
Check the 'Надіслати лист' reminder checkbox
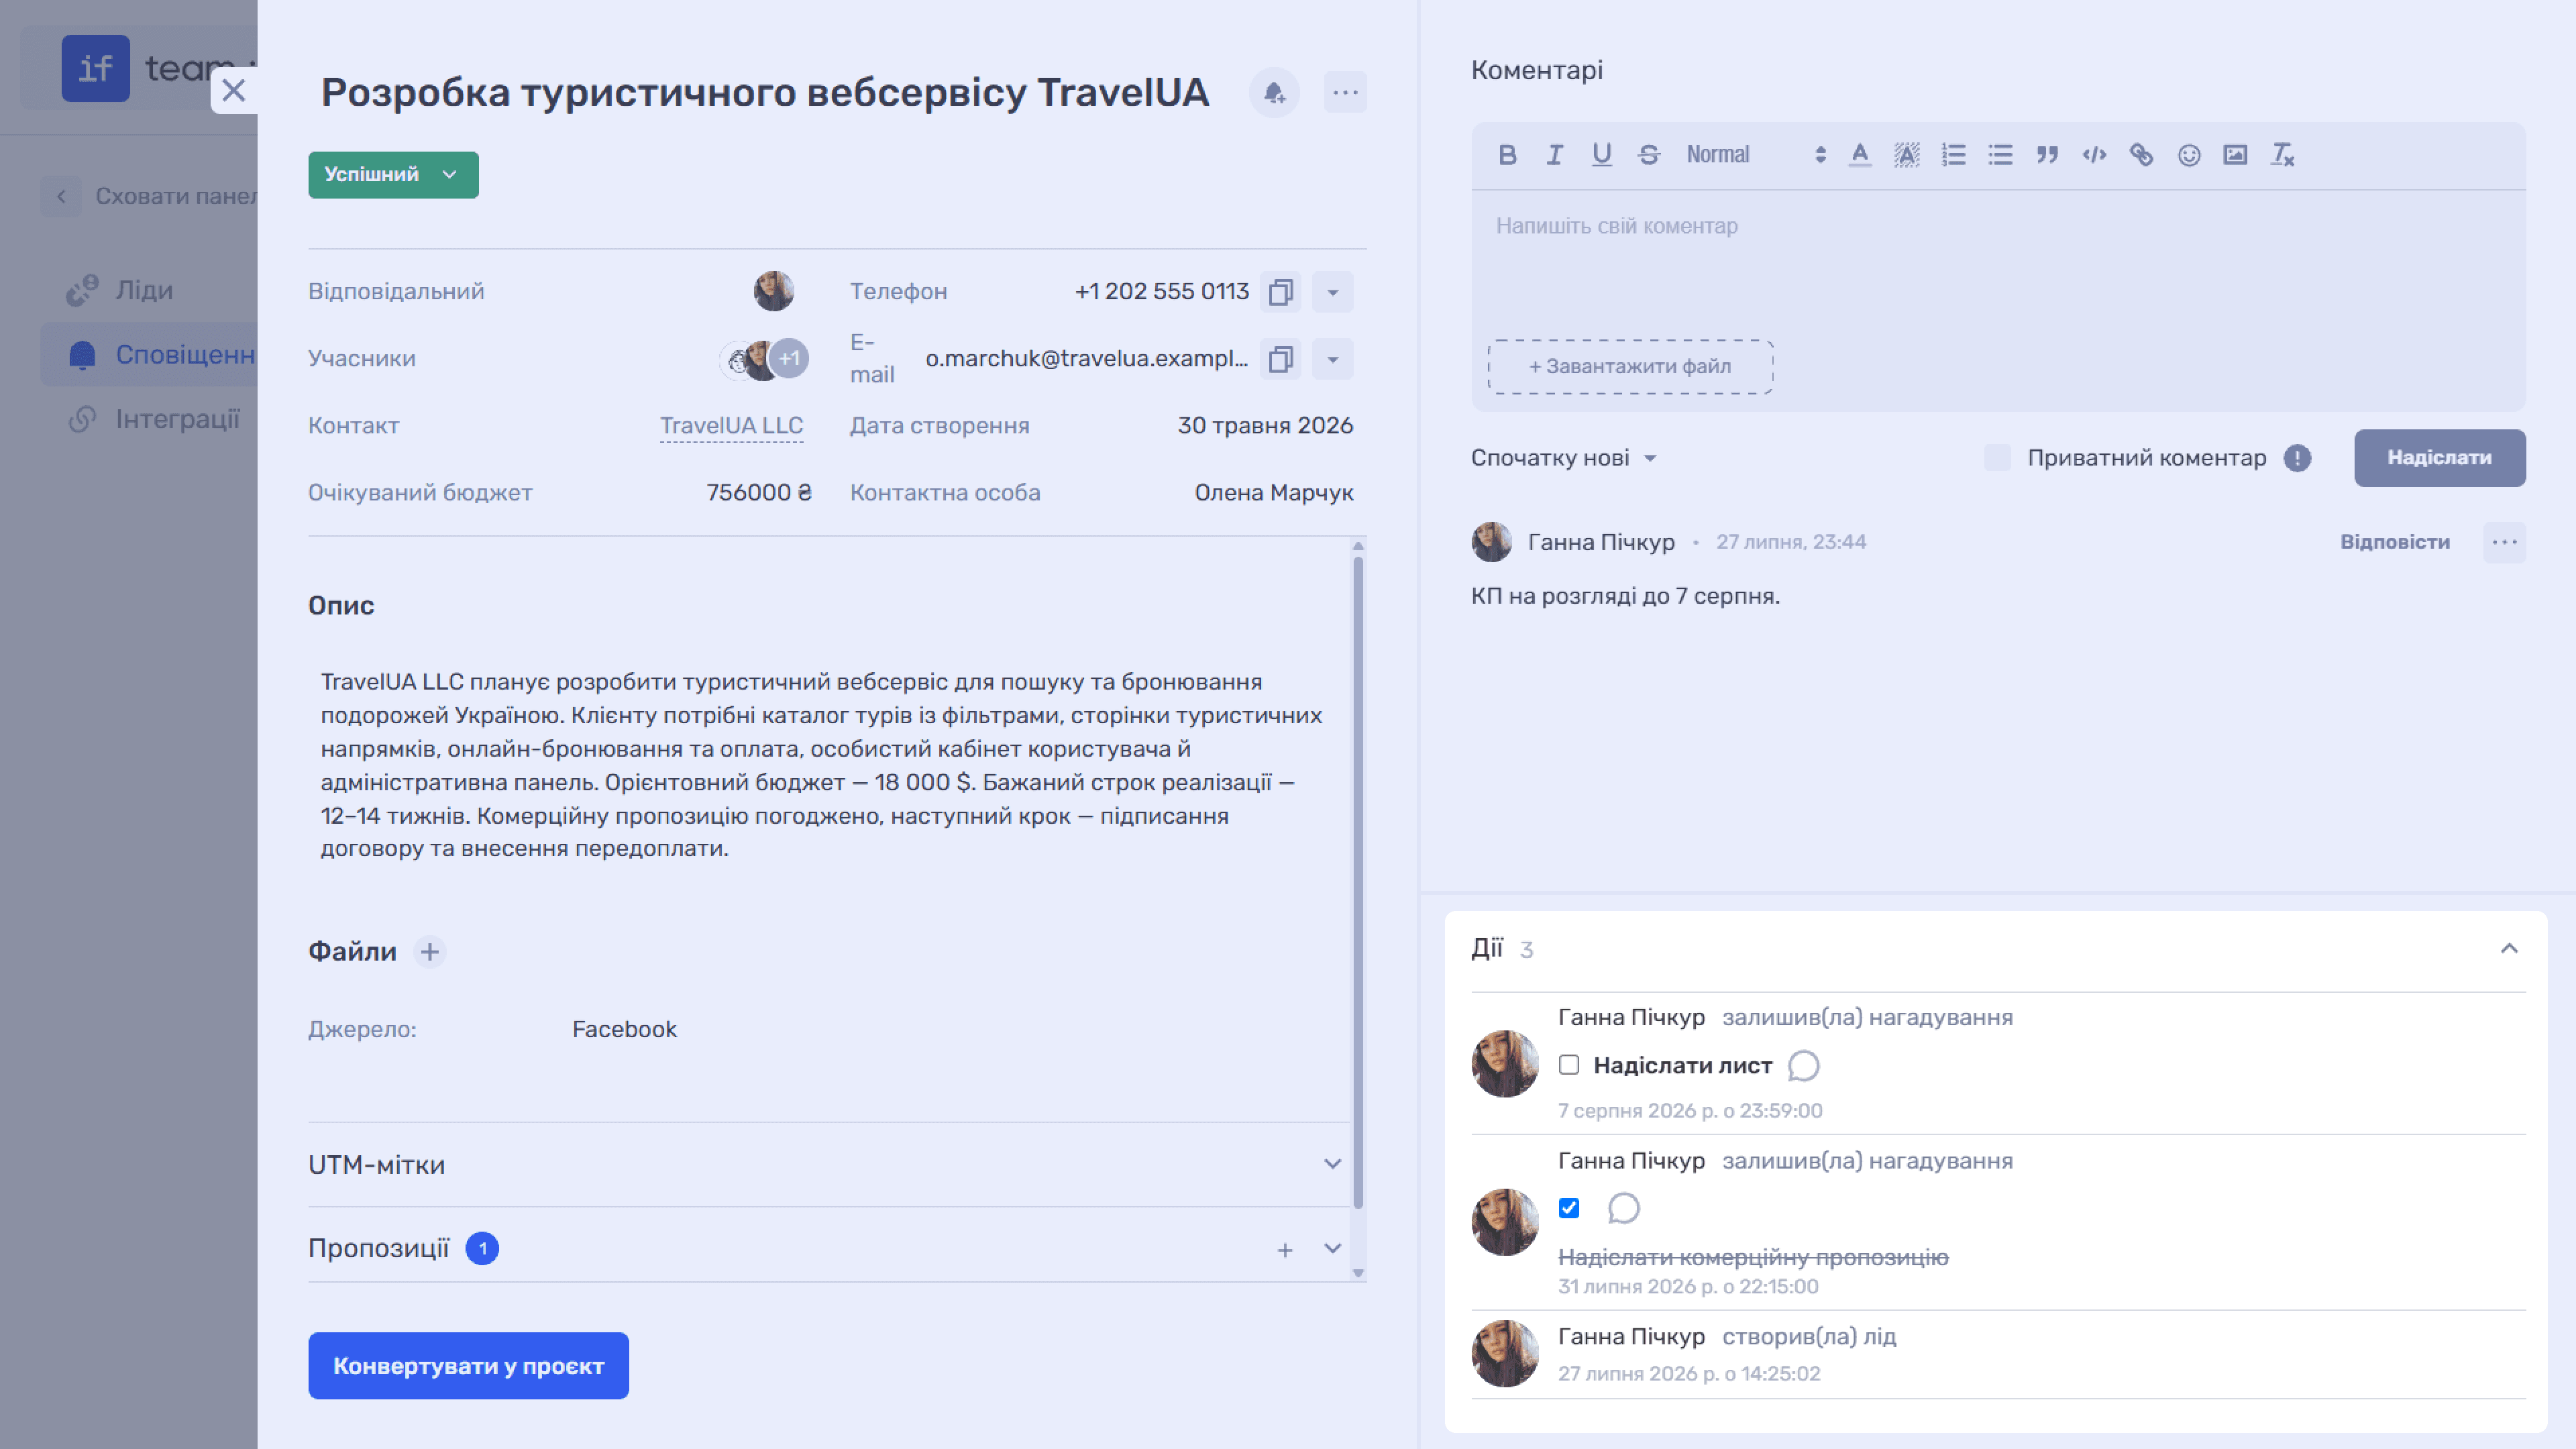(x=1569, y=1065)
